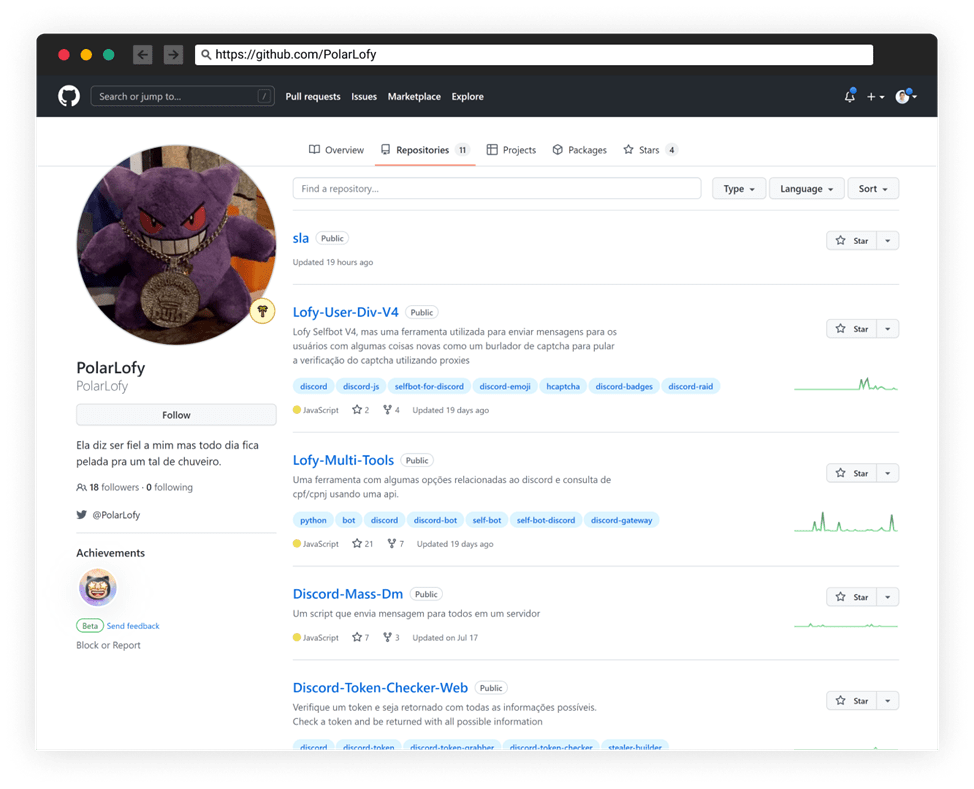This screenshot has width=974, height=789.
Task: Click the browser back arrow
Action: (x=143, y=55)
